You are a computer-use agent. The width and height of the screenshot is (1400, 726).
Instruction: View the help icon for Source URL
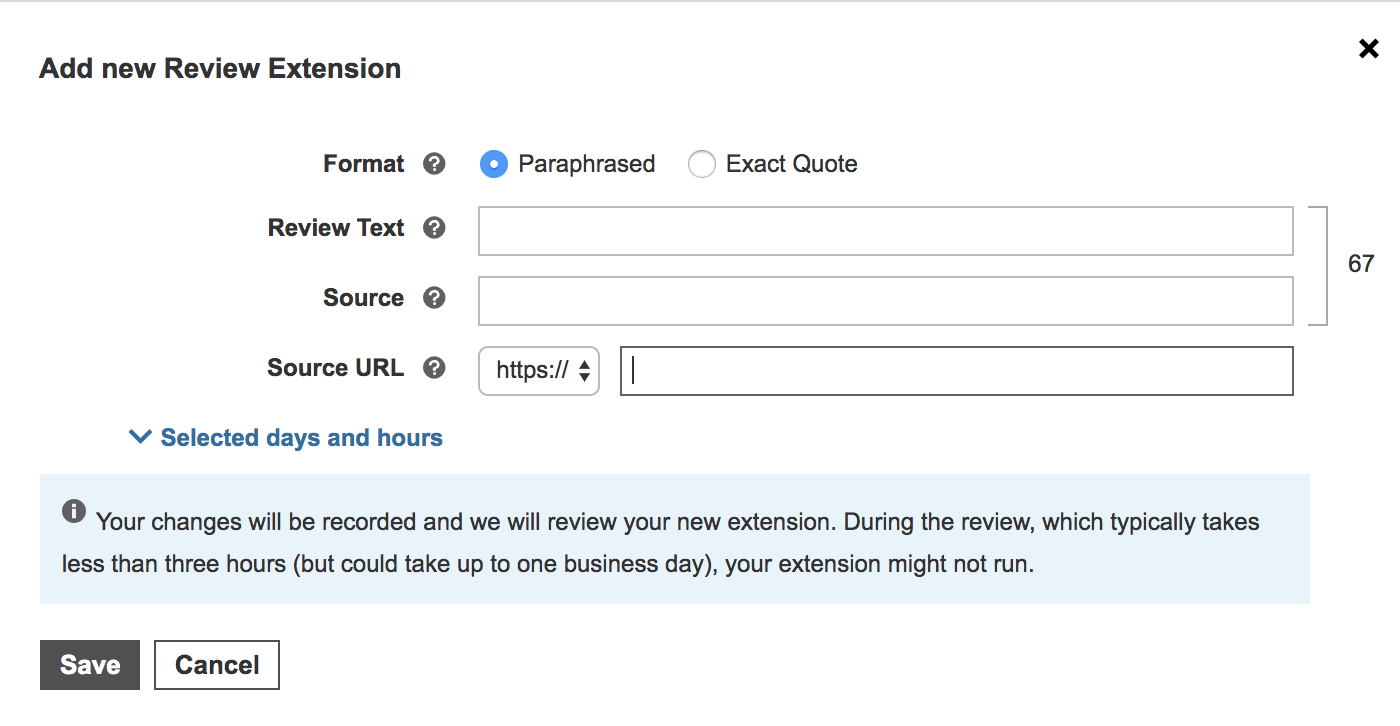point(434,368)
